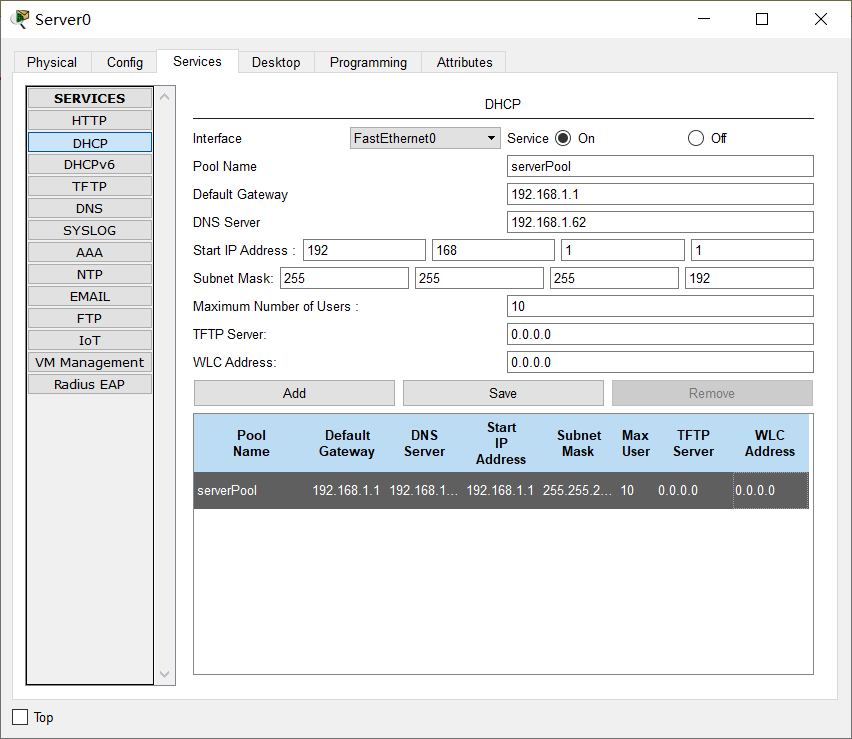Click the Save pool button

[x=503, y=393]
